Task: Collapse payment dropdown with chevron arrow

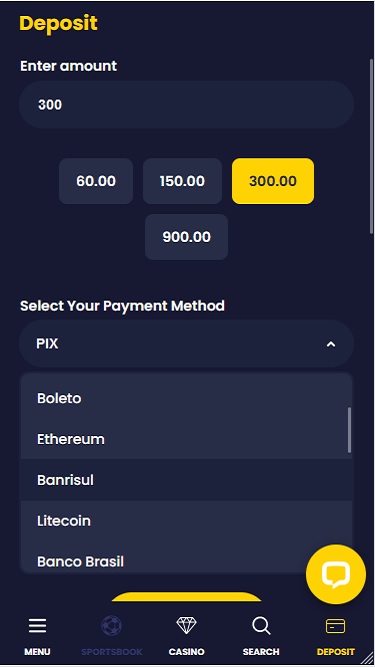Action: [331, 344]
